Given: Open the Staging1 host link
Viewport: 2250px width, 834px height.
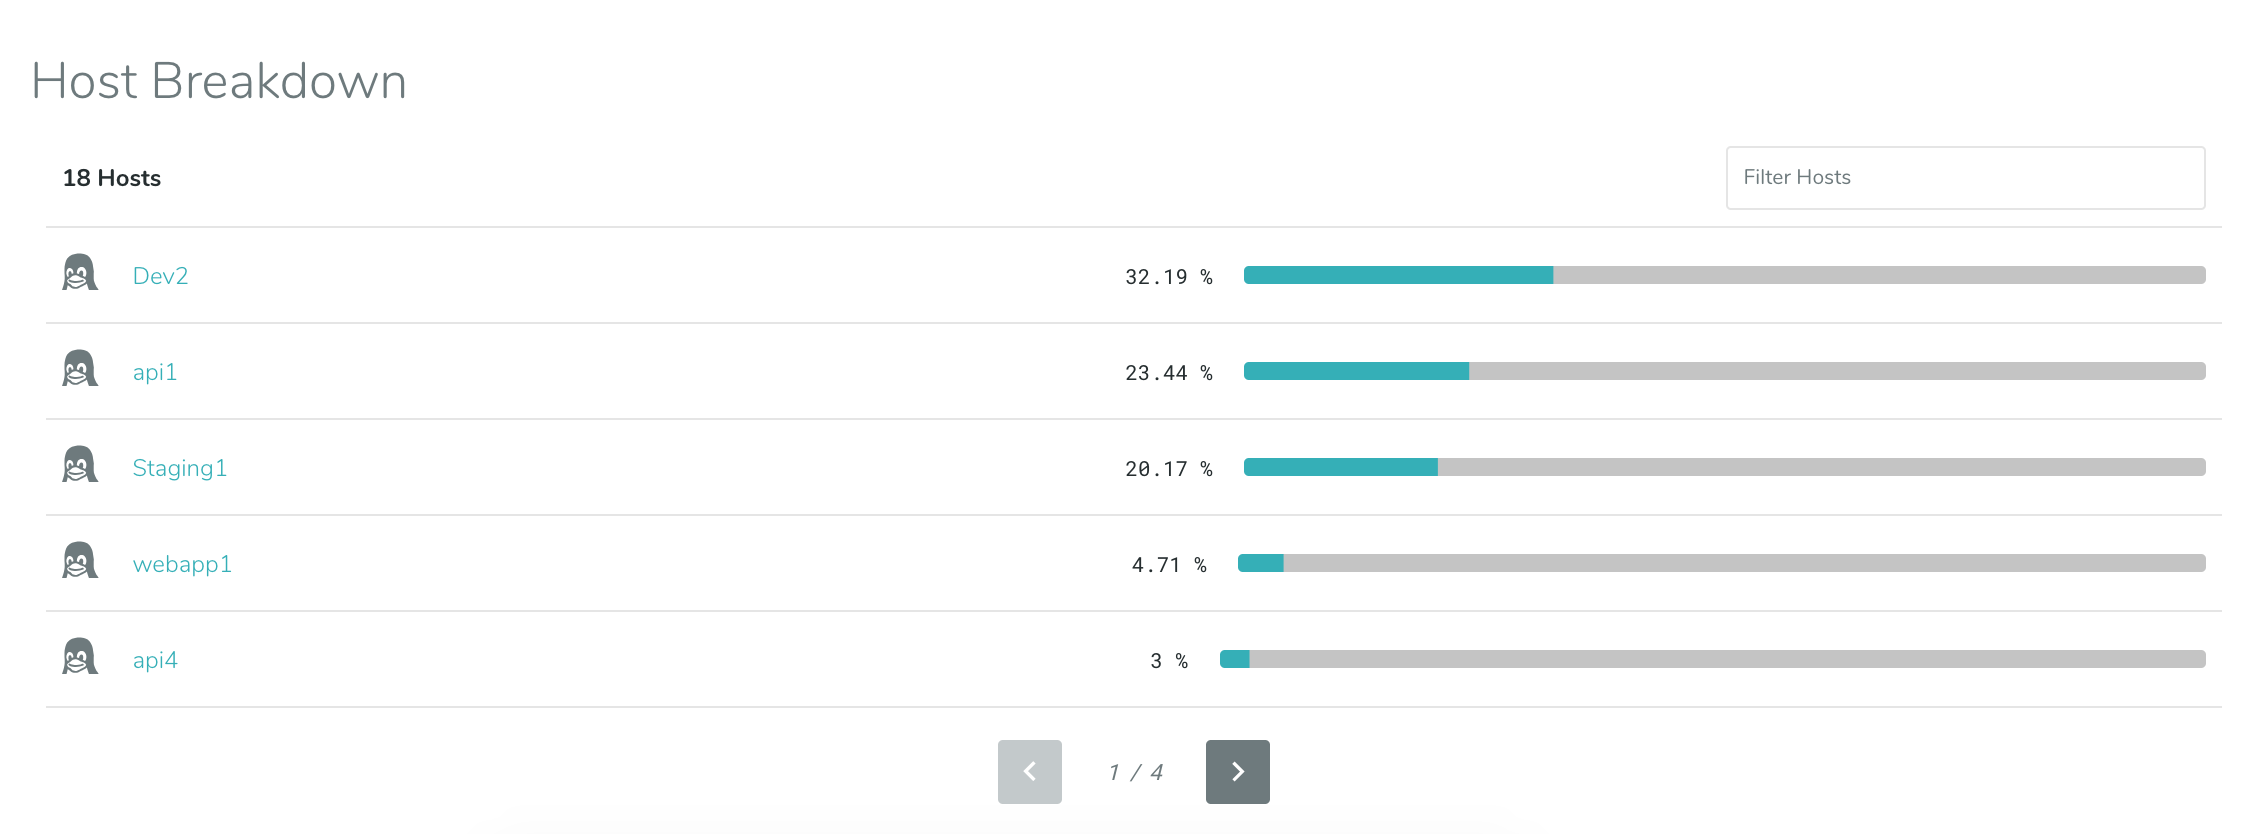Looking at the screenshot, I should pos(180,468).
